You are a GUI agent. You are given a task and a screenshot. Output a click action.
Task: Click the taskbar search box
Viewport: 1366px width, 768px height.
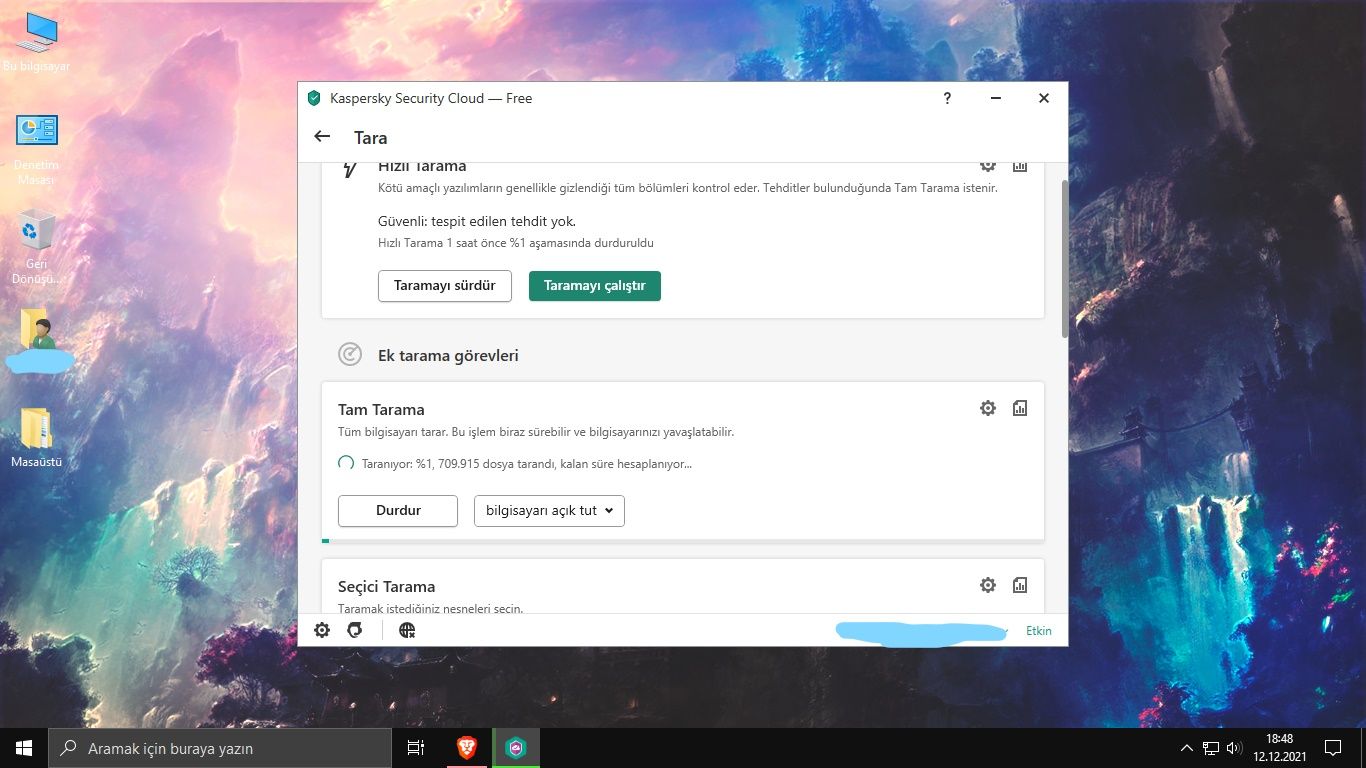(x=220, y=748)
